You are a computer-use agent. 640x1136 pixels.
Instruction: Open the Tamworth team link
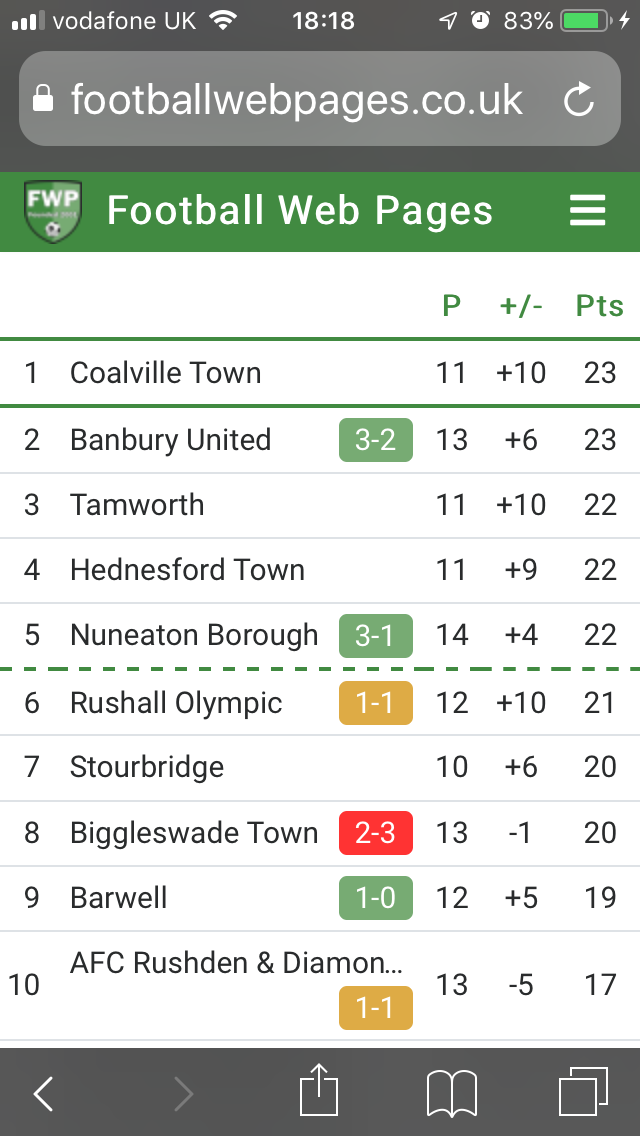(x=137, y=505)
